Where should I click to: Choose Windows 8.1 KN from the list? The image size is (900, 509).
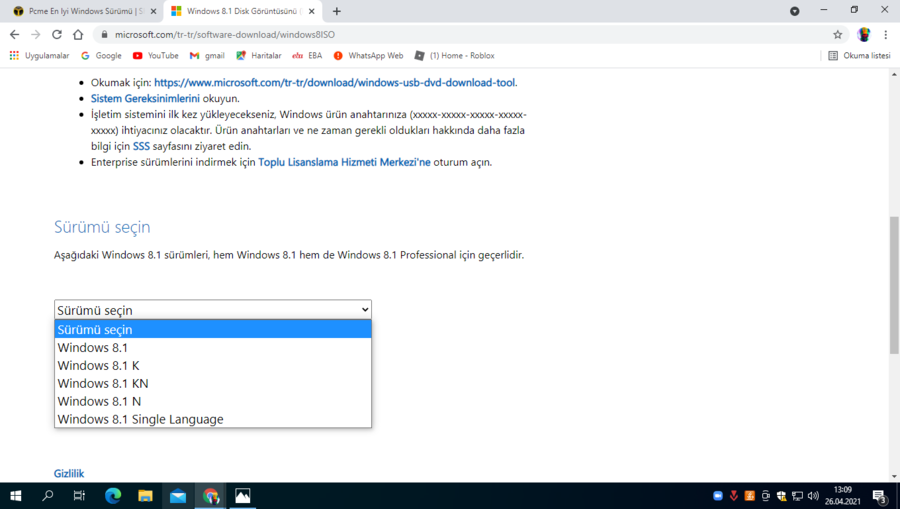tap(213, 383)
